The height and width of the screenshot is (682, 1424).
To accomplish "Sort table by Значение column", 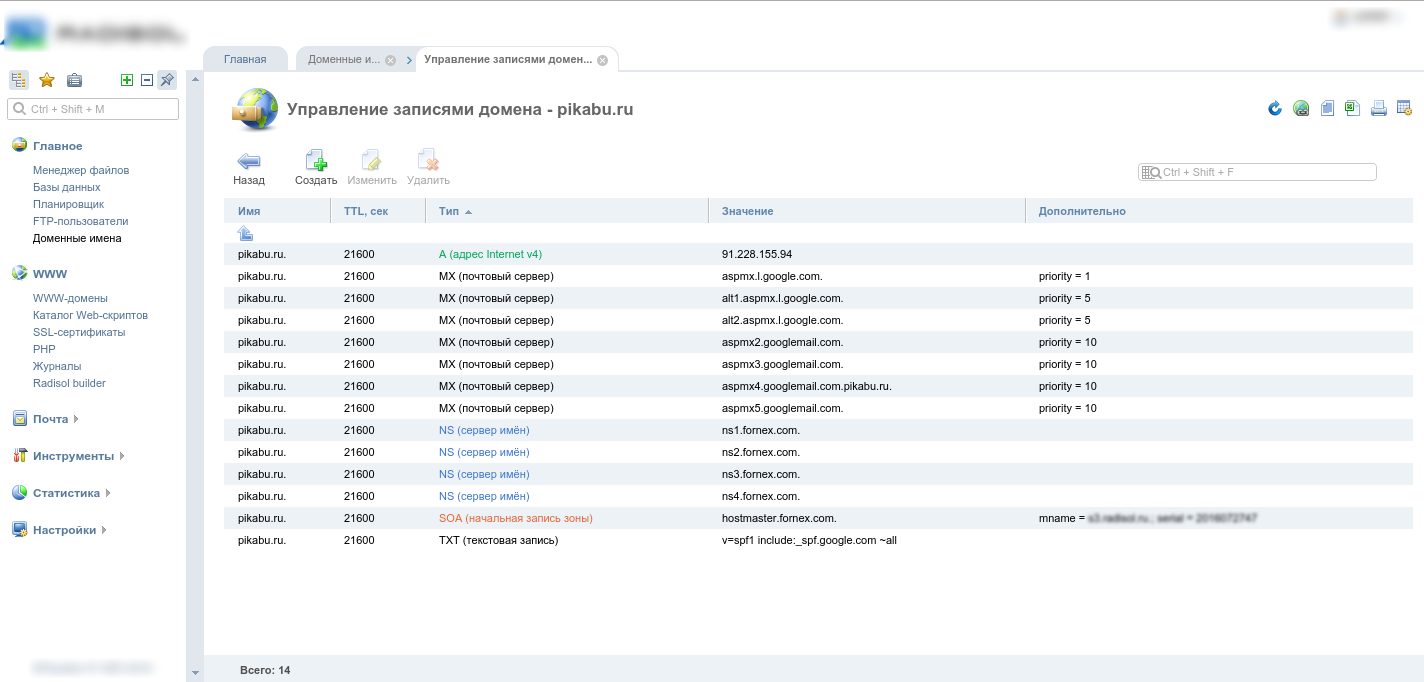I will click(867, 211).
